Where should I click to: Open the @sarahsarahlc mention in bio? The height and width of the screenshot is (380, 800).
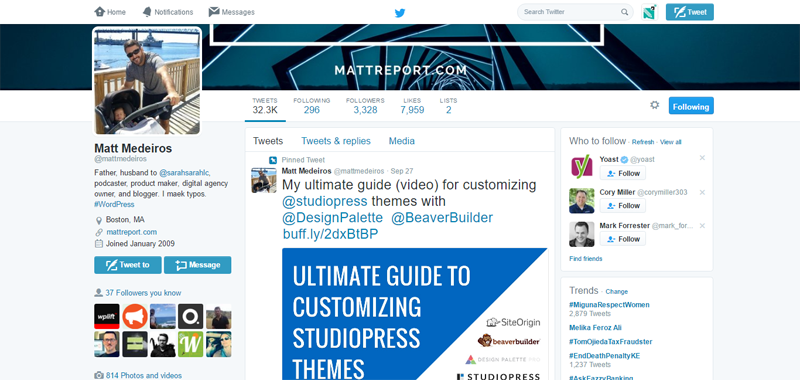[184, 173]
